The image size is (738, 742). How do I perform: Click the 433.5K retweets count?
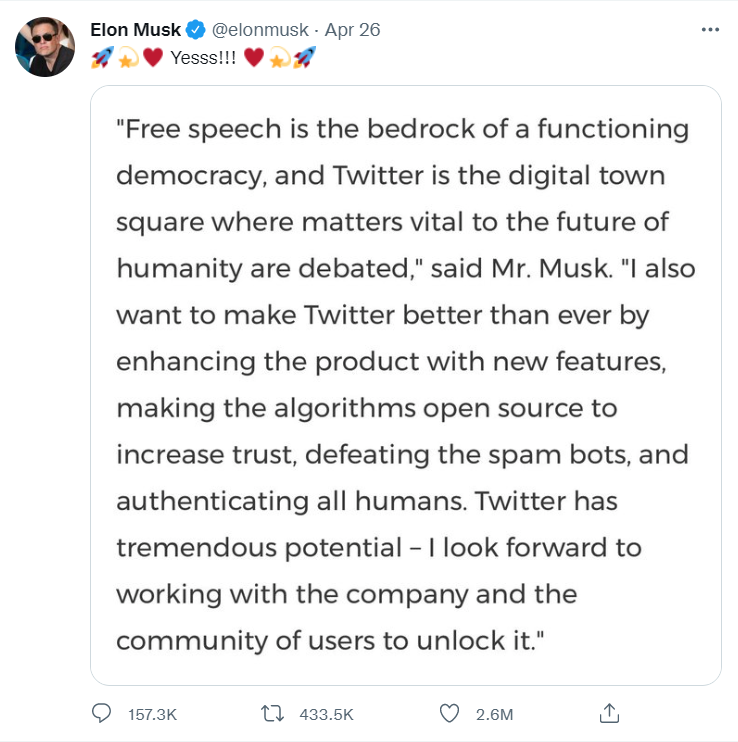[326, 715]
